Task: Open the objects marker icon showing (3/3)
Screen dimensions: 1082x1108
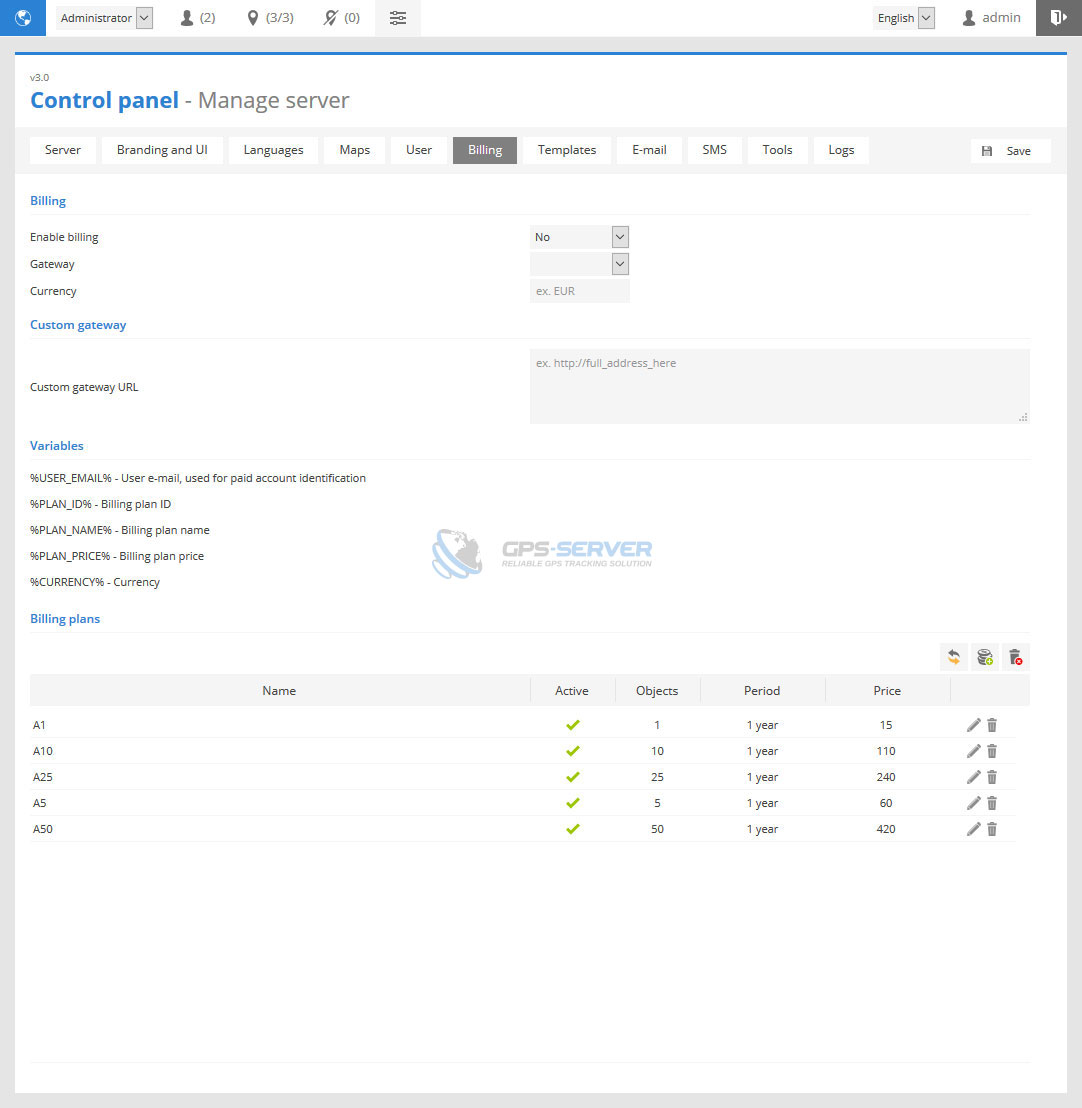Action: (270, 18)
